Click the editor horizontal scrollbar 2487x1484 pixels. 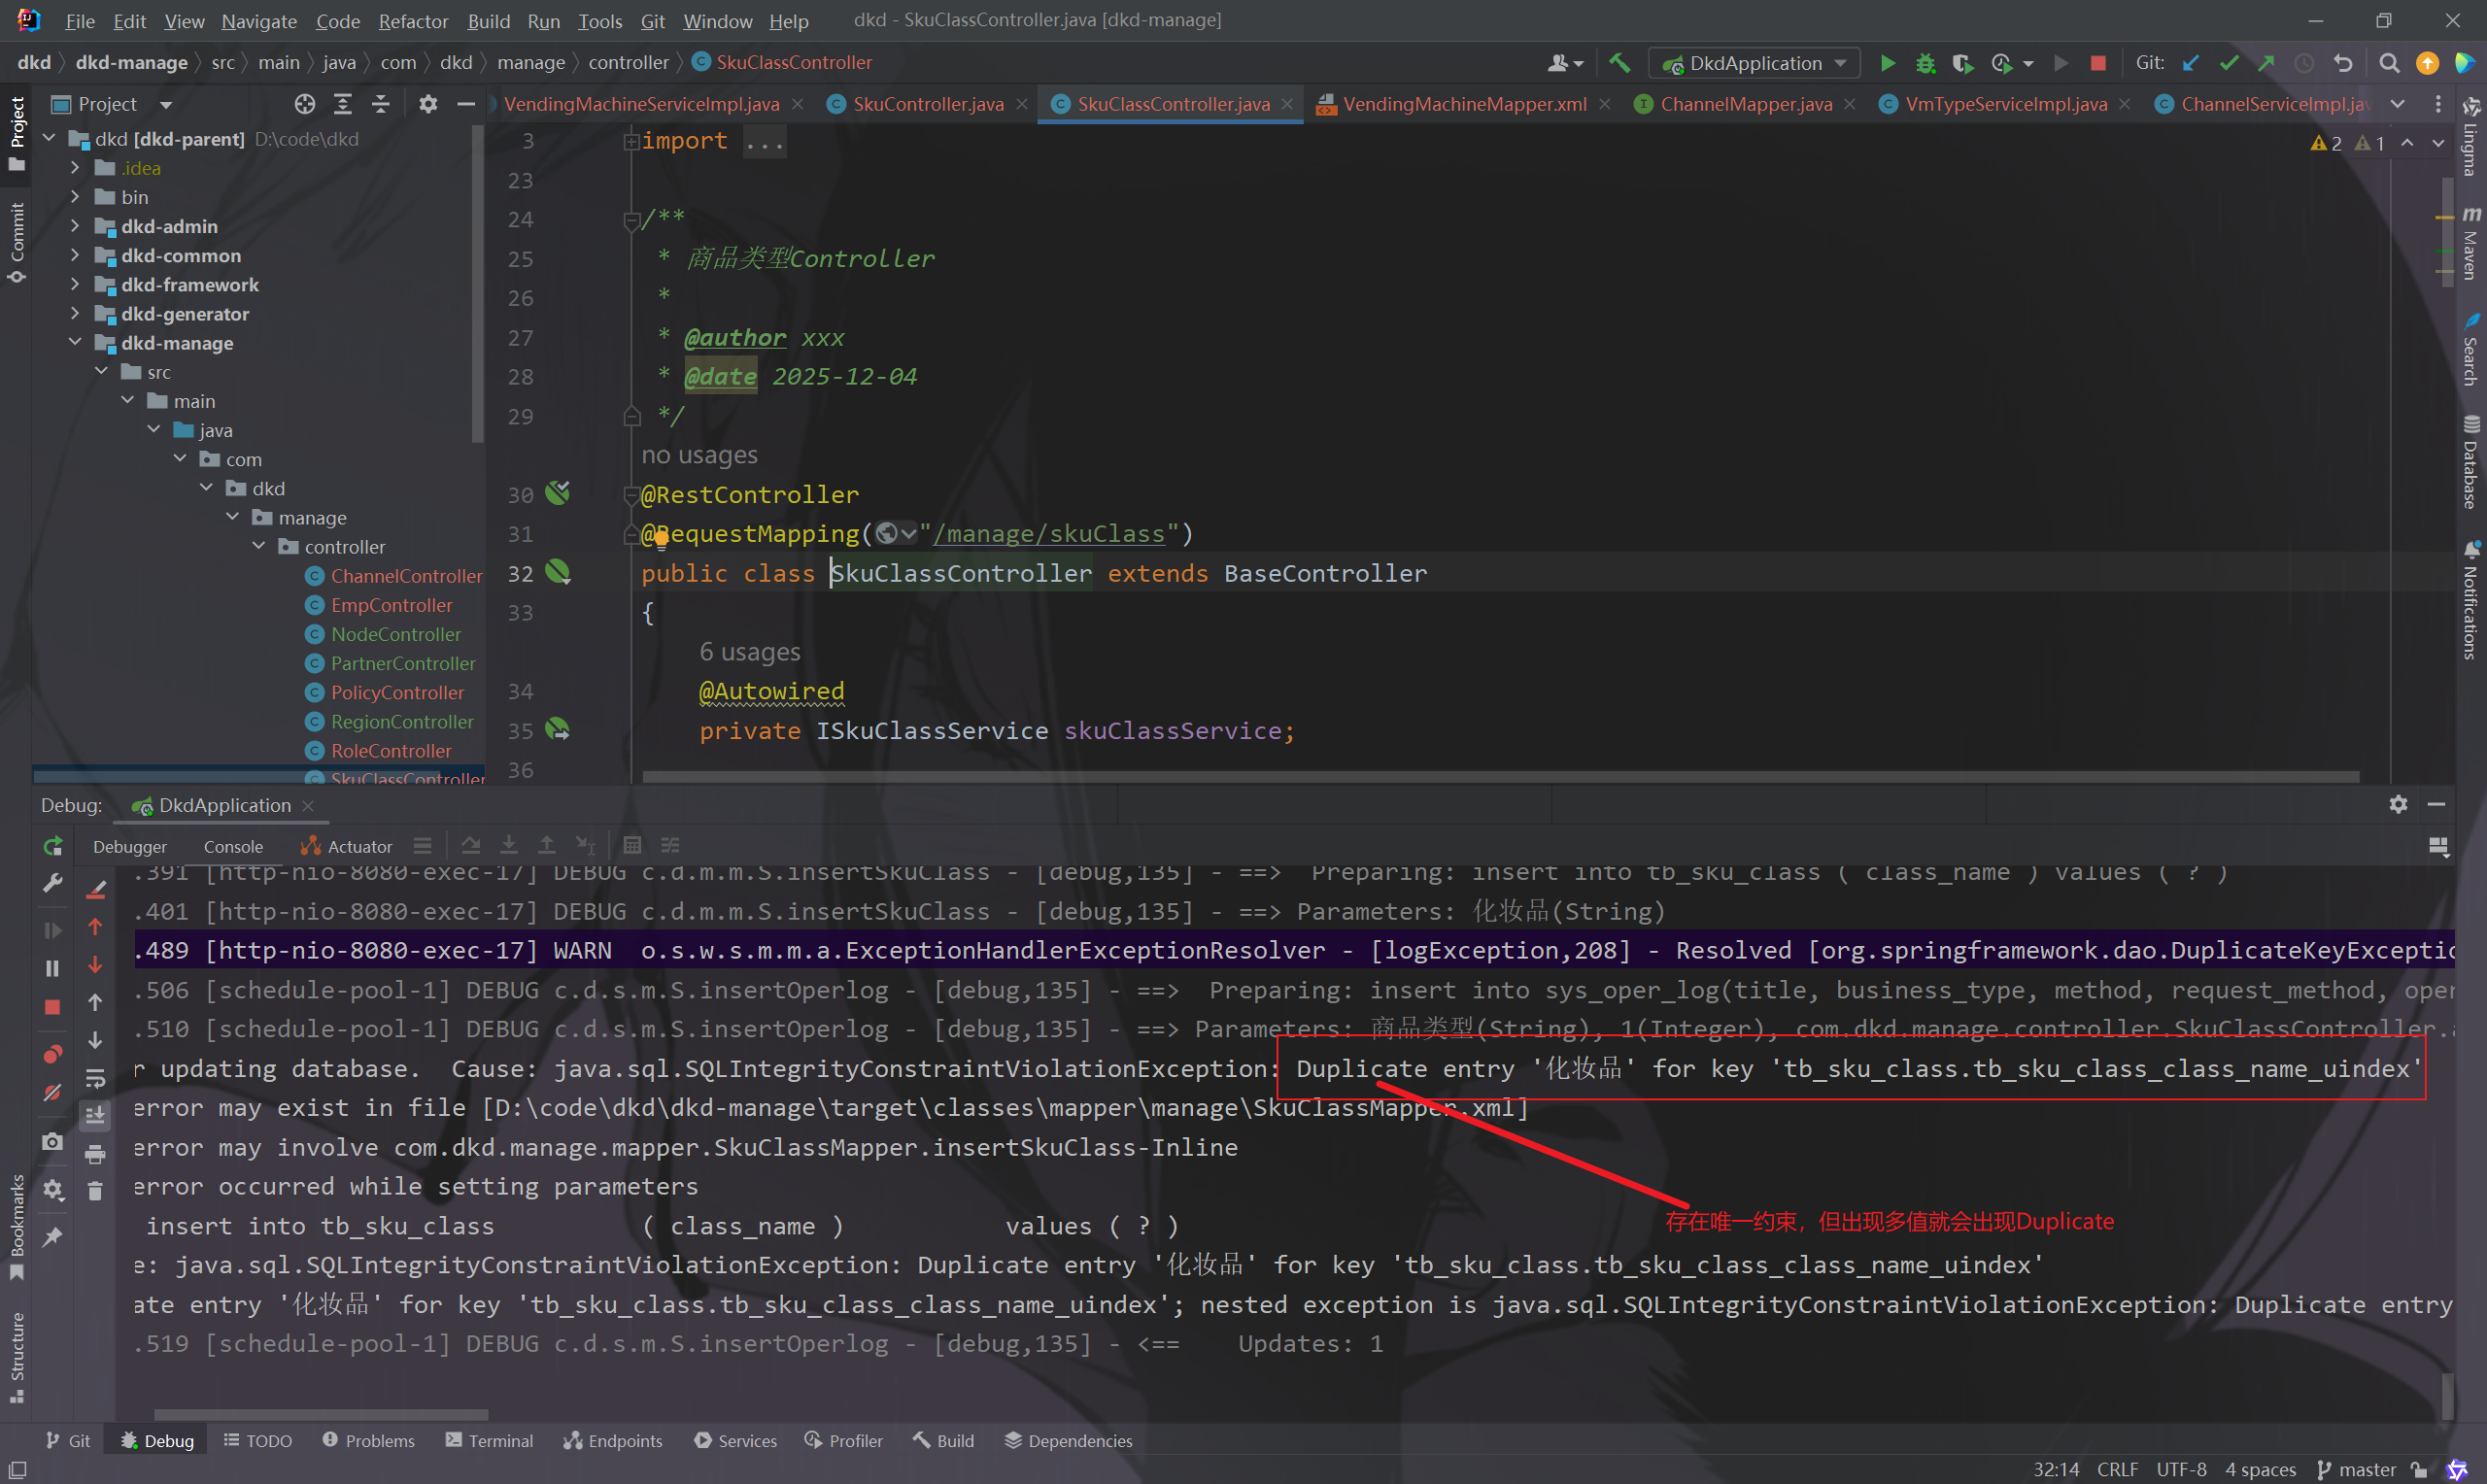tap(1500, 777)
